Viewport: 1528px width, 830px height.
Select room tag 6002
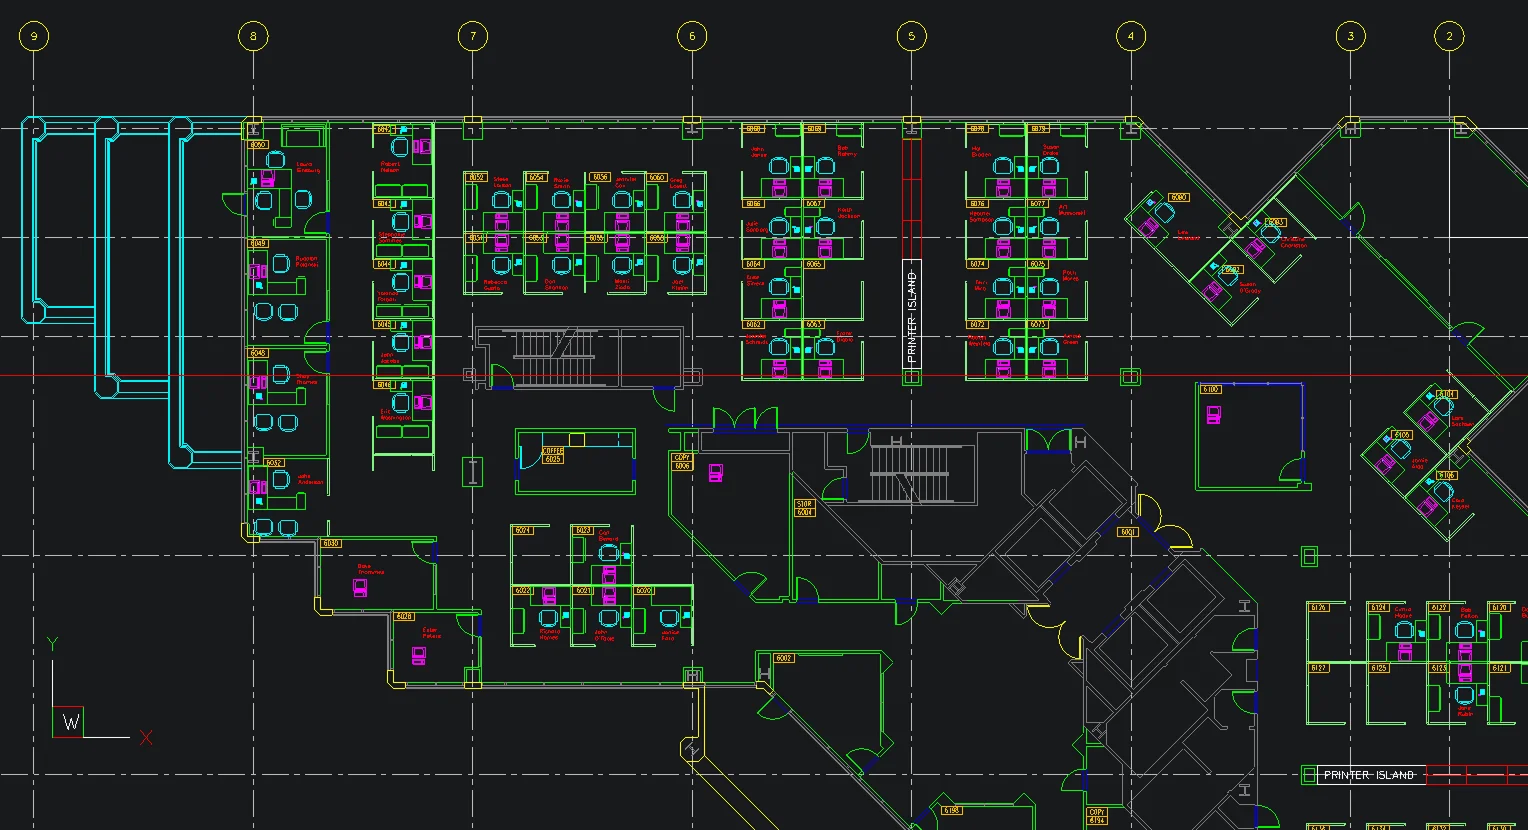click(784, 658)
